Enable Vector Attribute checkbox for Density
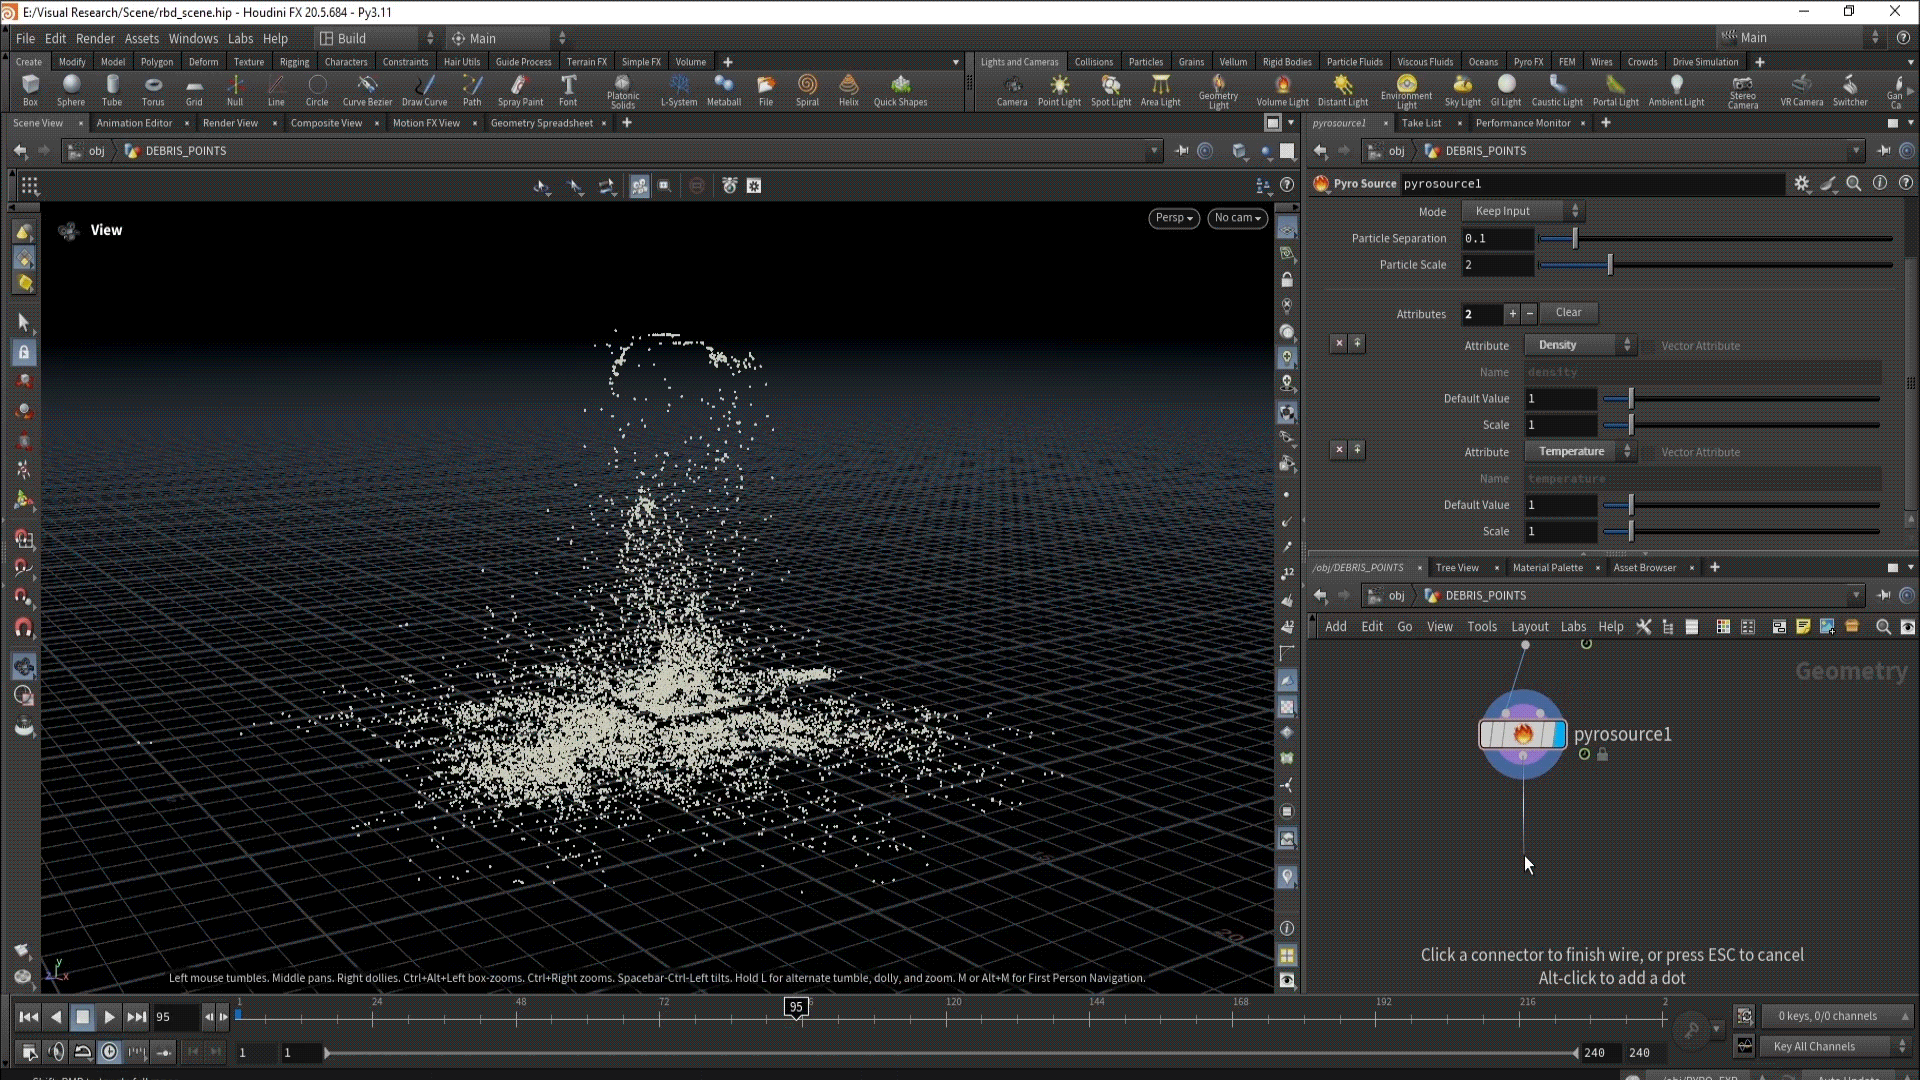Image resolution: width=1920 pixels, height=1080 pixels. tap(1649, 346)
